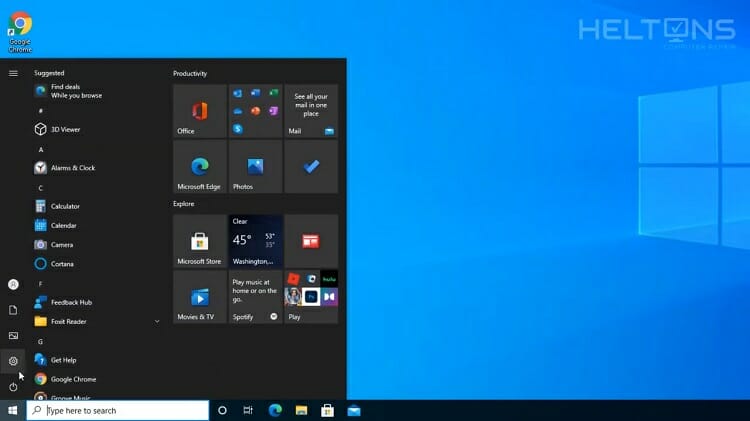The height and width of the screenshot is (421, 750).
Task: Jump to letter C in app list
Action: 41,188
